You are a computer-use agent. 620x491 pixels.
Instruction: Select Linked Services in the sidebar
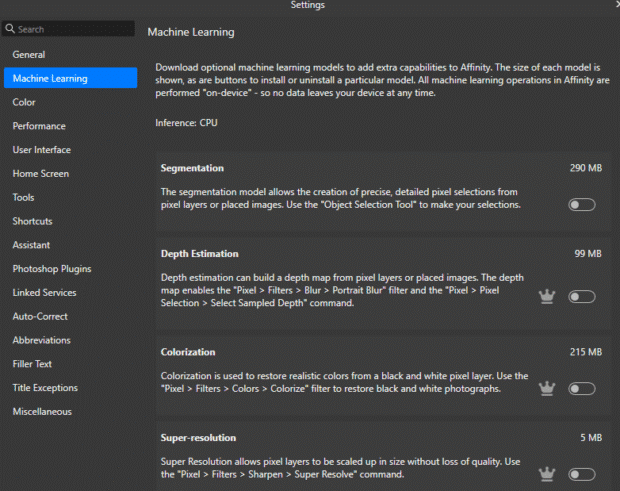(46, 293)
